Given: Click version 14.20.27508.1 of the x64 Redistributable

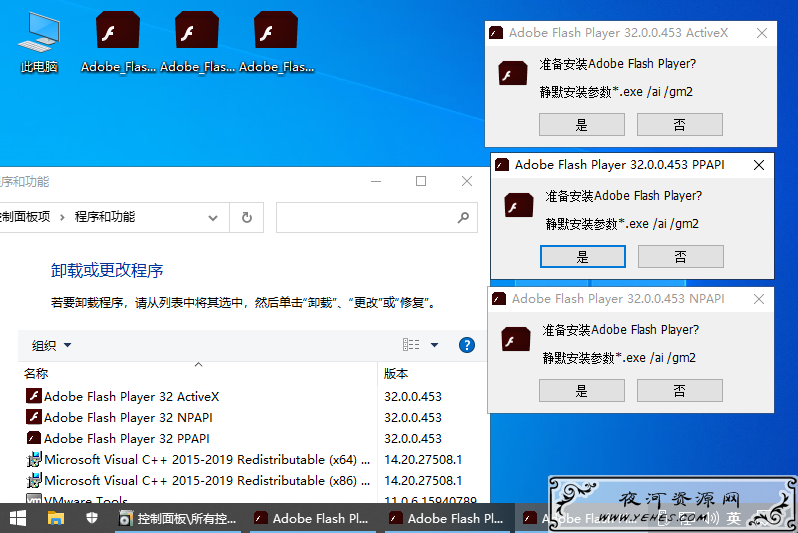Looking at the screenshot, I should coord(423,460).
